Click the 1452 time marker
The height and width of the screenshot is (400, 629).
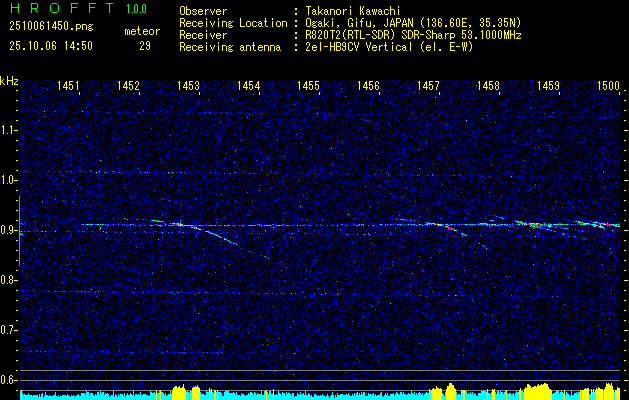pyautogui.click(x=128, y=85)
